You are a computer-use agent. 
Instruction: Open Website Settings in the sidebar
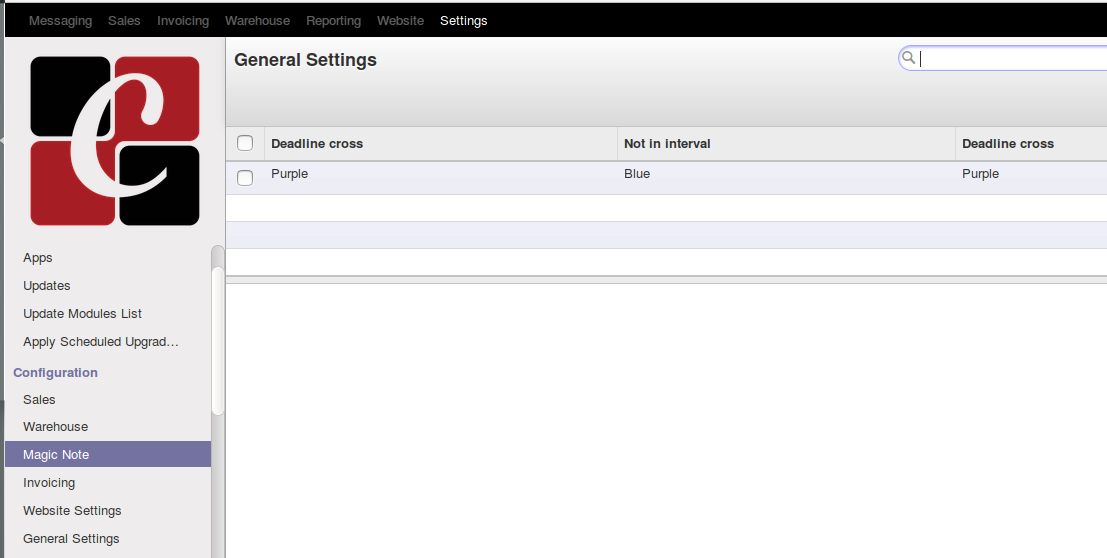(72, 510)
